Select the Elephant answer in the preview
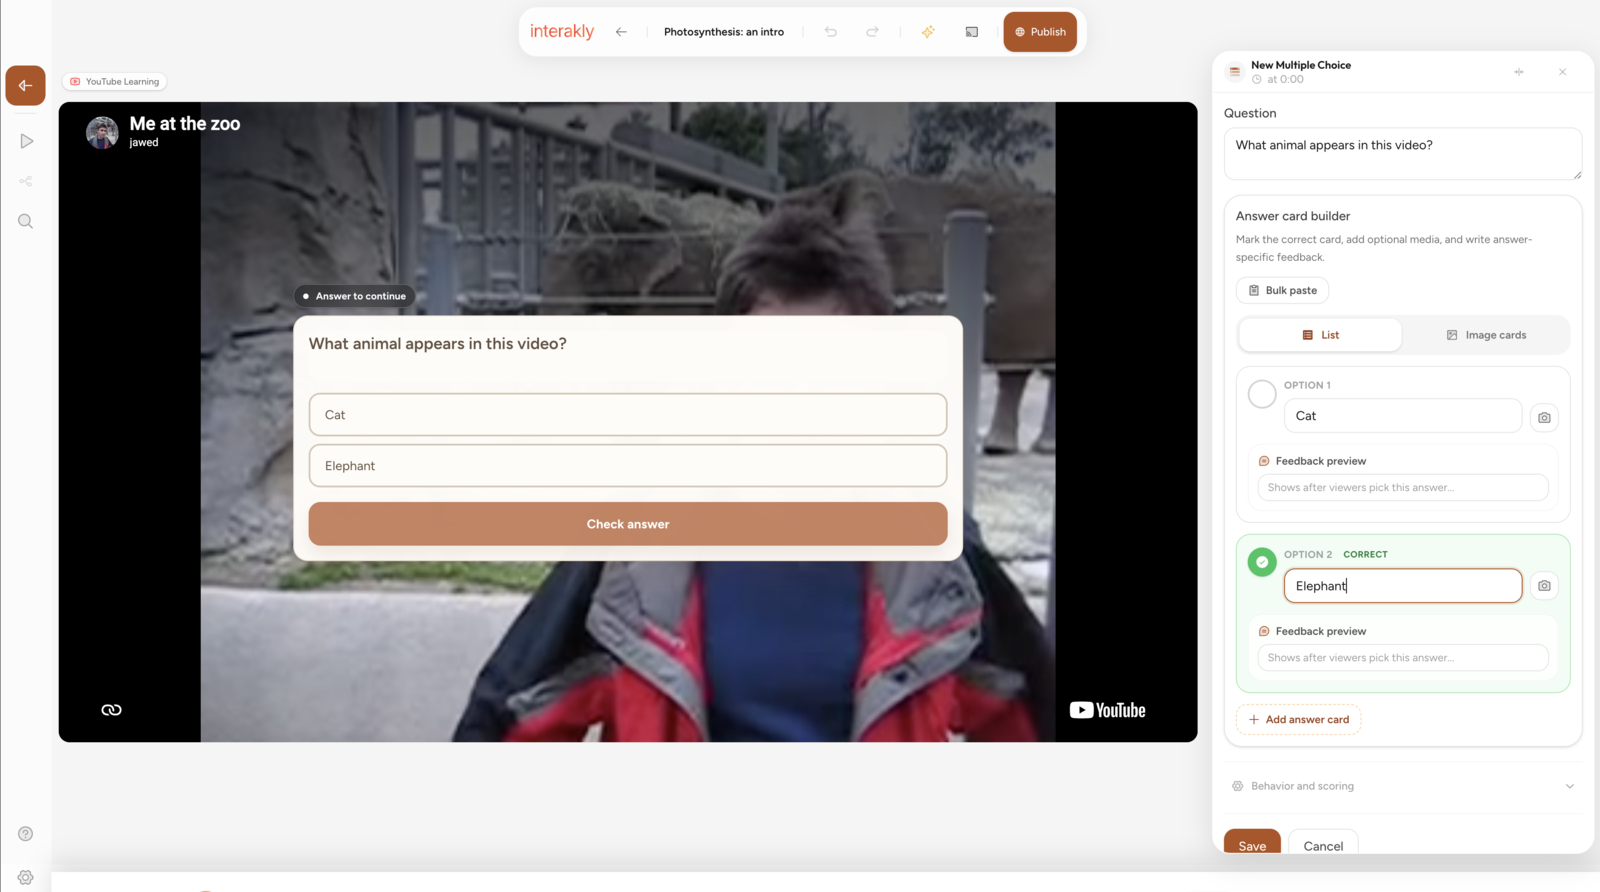Screen dimensions: 1600x892 point(628,466)
